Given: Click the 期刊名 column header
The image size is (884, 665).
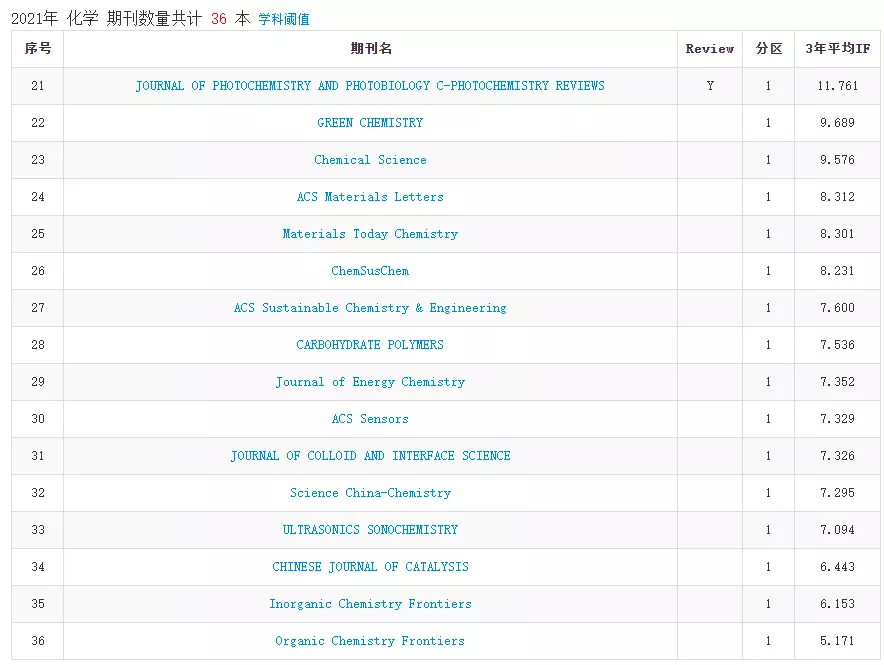Looking at the screenshot, I should pyautogui.click(x=370, y=49).
